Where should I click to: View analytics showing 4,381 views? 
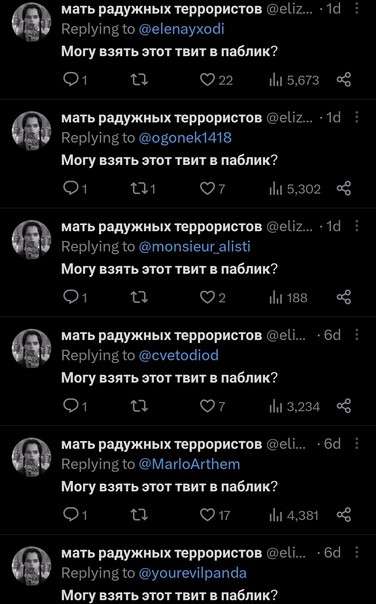[294, 515]
